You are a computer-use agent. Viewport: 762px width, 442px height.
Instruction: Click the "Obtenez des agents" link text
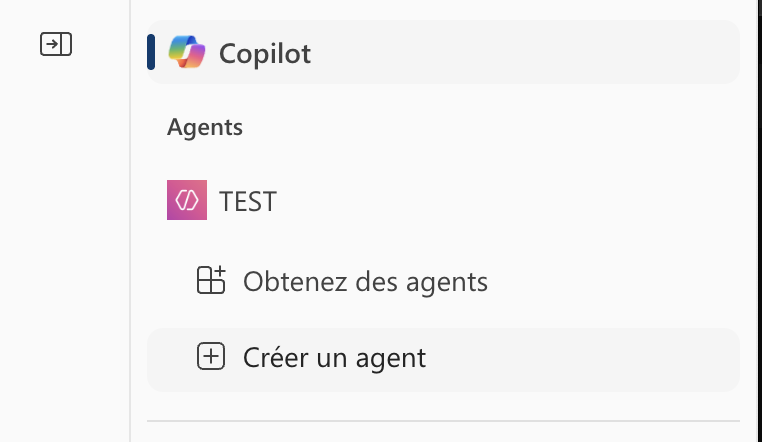tap(365, 282)
